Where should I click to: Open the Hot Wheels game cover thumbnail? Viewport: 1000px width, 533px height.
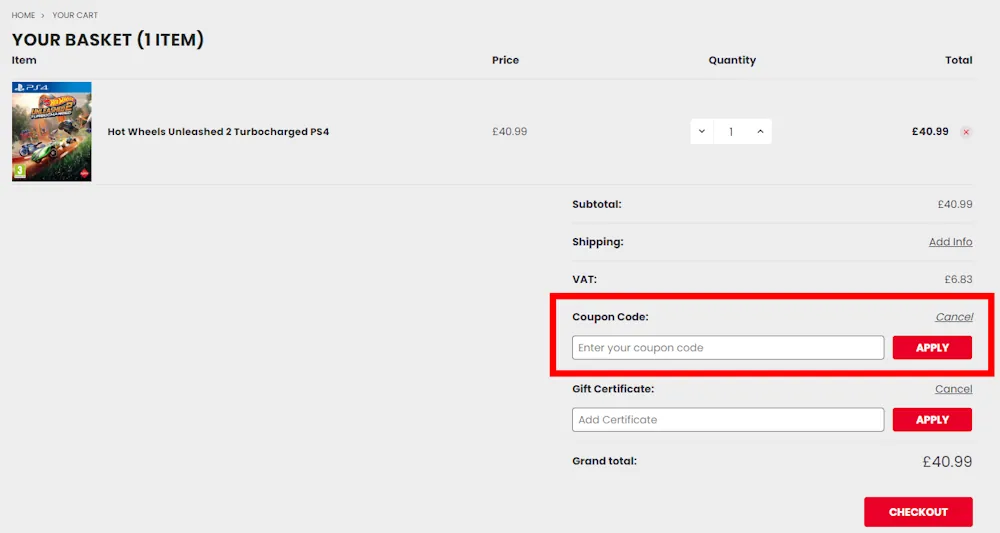[x=52, y=131]
